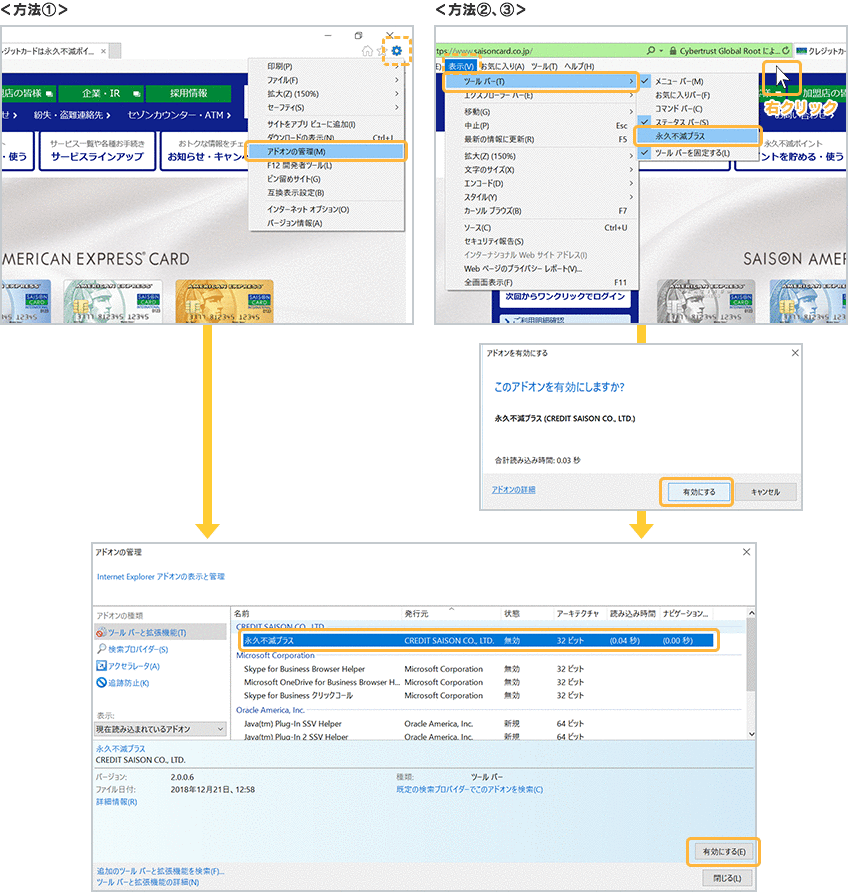Close the browser tab with its x
Viewport: 848px width, 892px height.
(103, 51)
